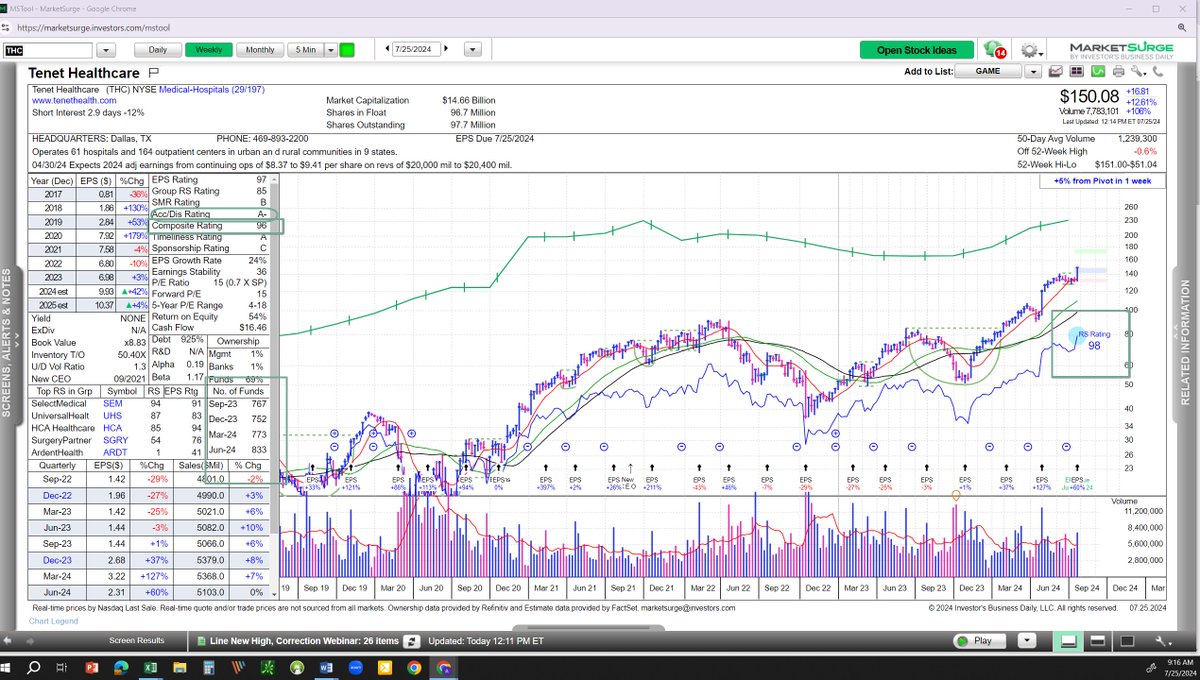Open the stock alerts notification icon showing 14

993,50
